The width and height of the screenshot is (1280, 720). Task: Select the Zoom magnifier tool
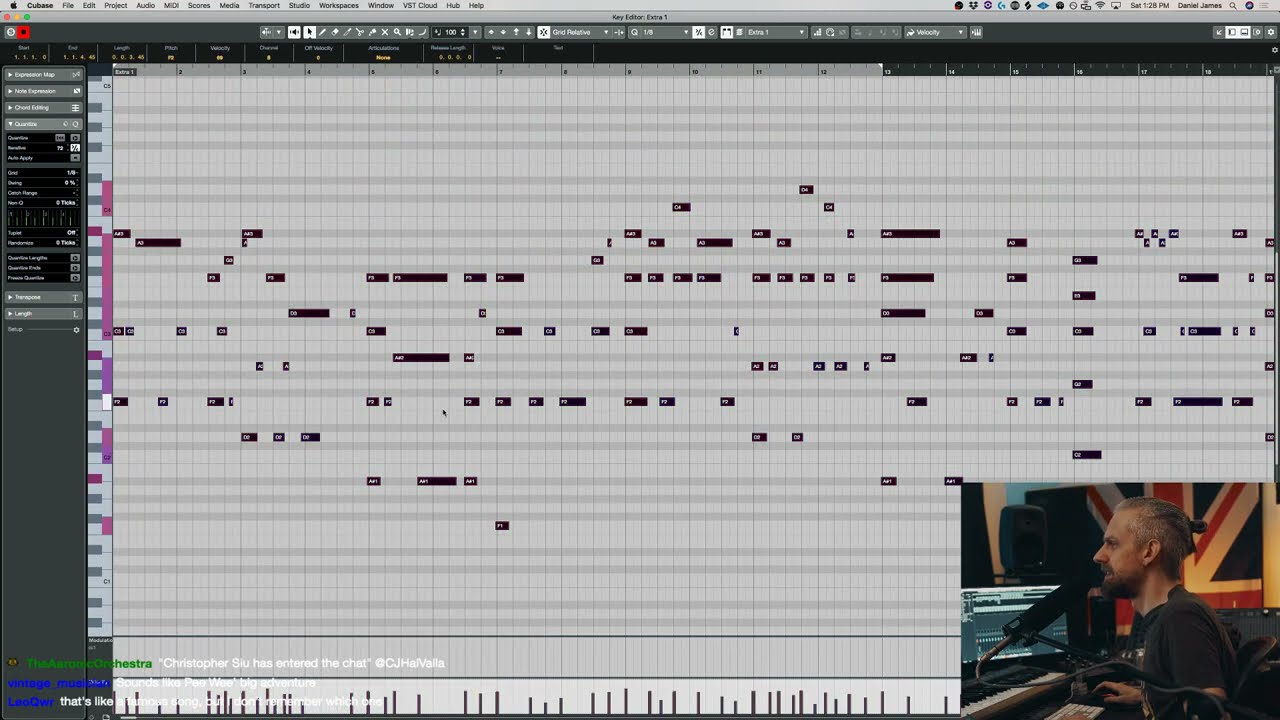[397, 32]
